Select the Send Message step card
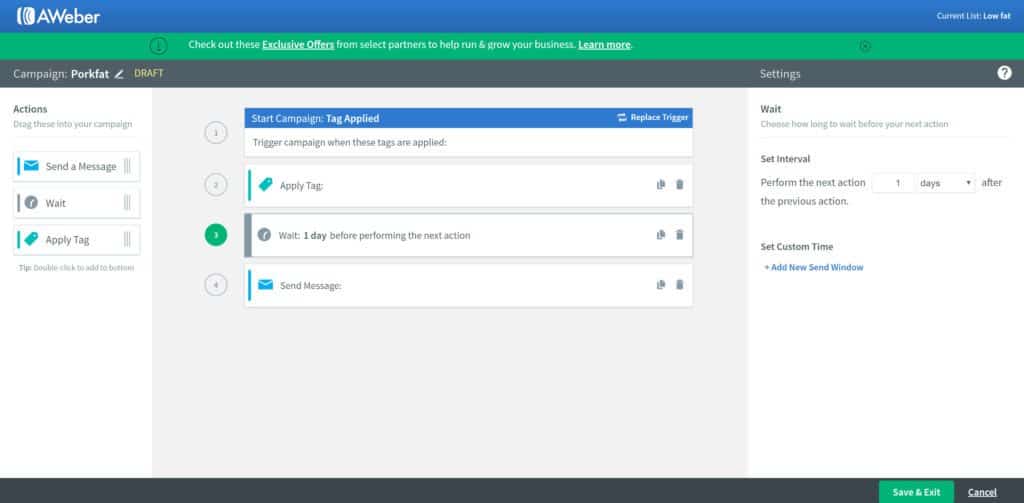 pyautogui.click(x=468, y=285)
